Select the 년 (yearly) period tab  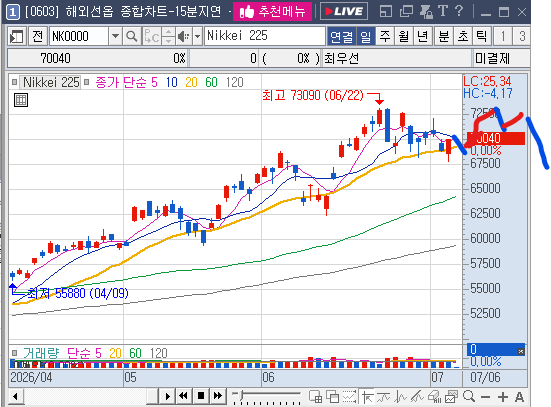pyautogui.click(x=423, y=36)
